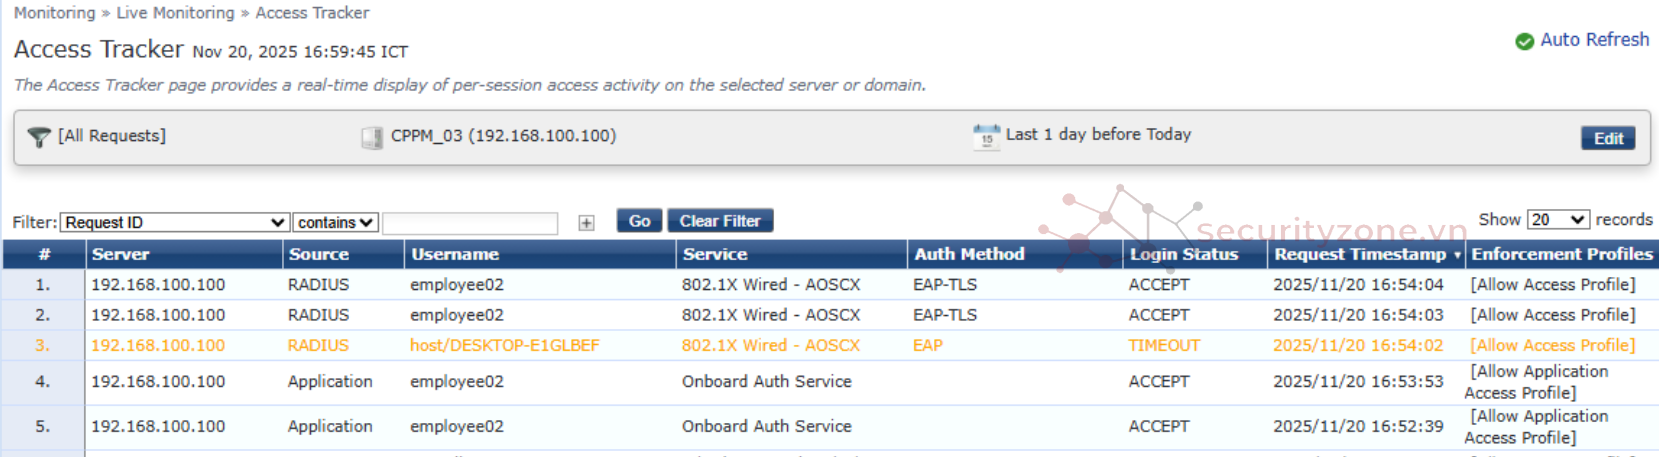Screen dimensions: 1659x457
Task: Click the Clear Filter button
Action: [720, 221]
